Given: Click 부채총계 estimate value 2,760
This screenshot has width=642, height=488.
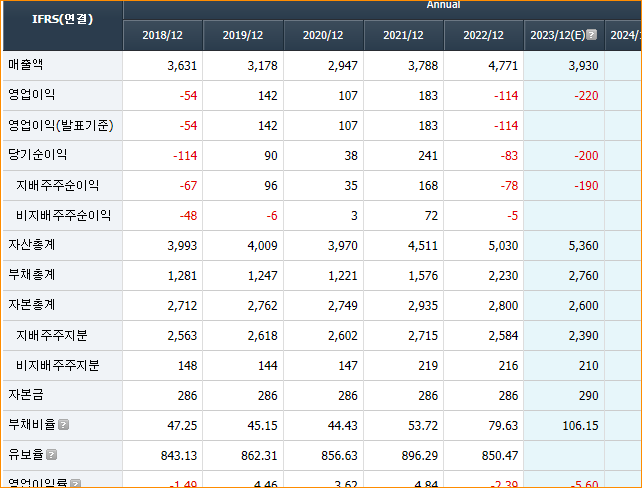Looking at the screenshot, I should [x=583, y=276].
